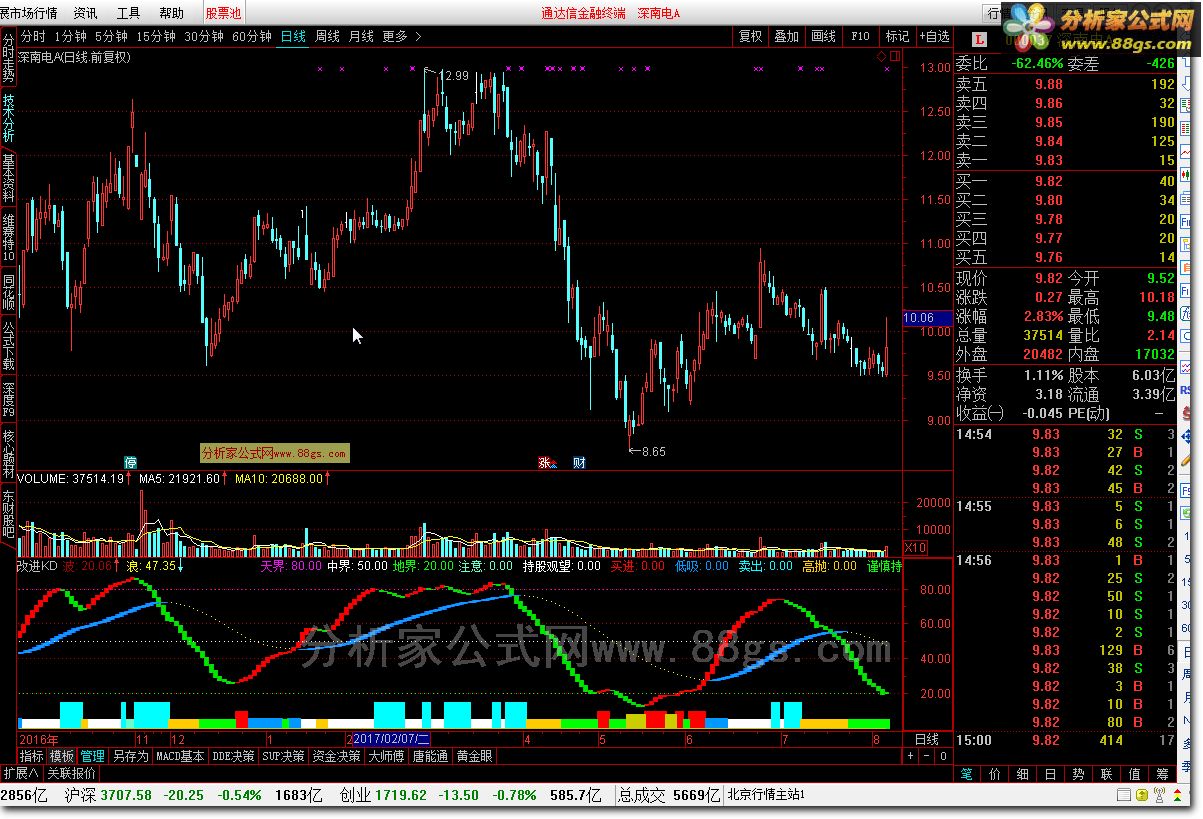Screen dimensions: 1203x819
Task: Click the 复权 toolbar button
Action: point(750,36)
